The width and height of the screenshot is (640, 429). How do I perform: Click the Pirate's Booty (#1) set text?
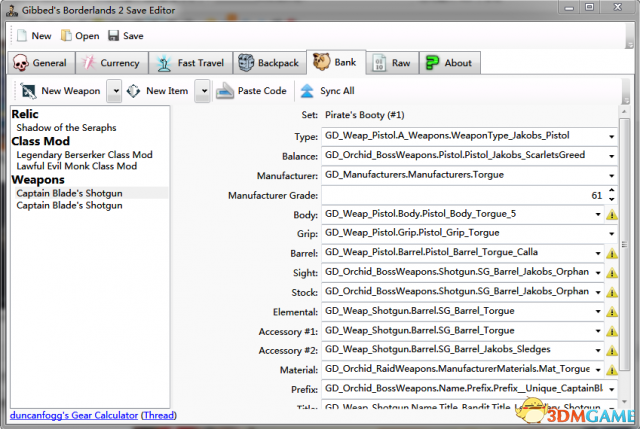[364, 115]
